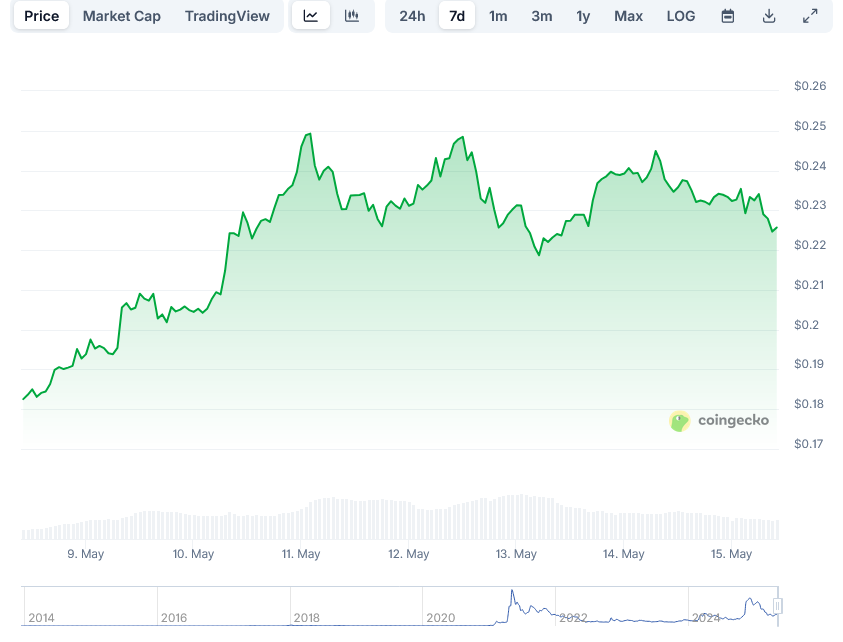
Task: Switch to the 24h time range
Action: [412, 15]
